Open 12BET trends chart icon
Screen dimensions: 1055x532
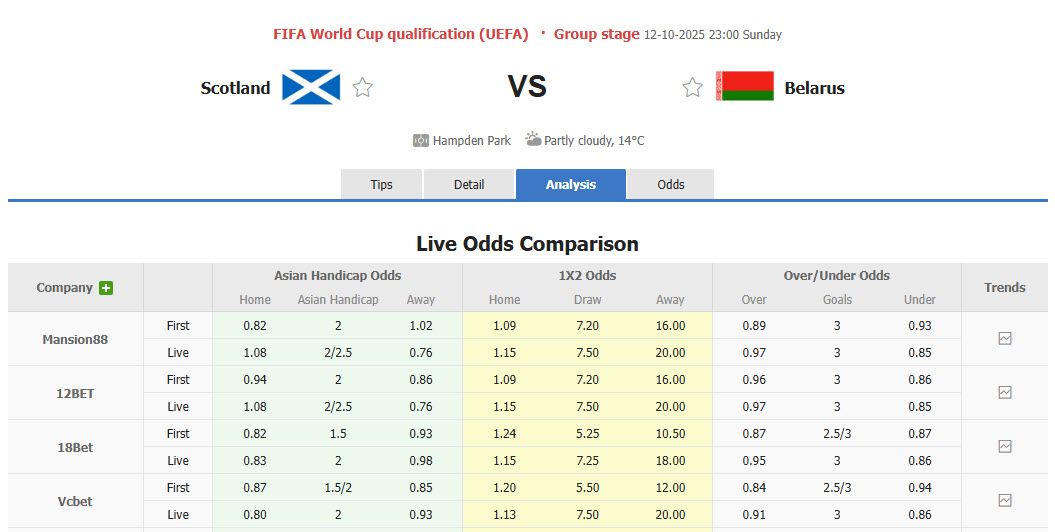click(1005, 393)
